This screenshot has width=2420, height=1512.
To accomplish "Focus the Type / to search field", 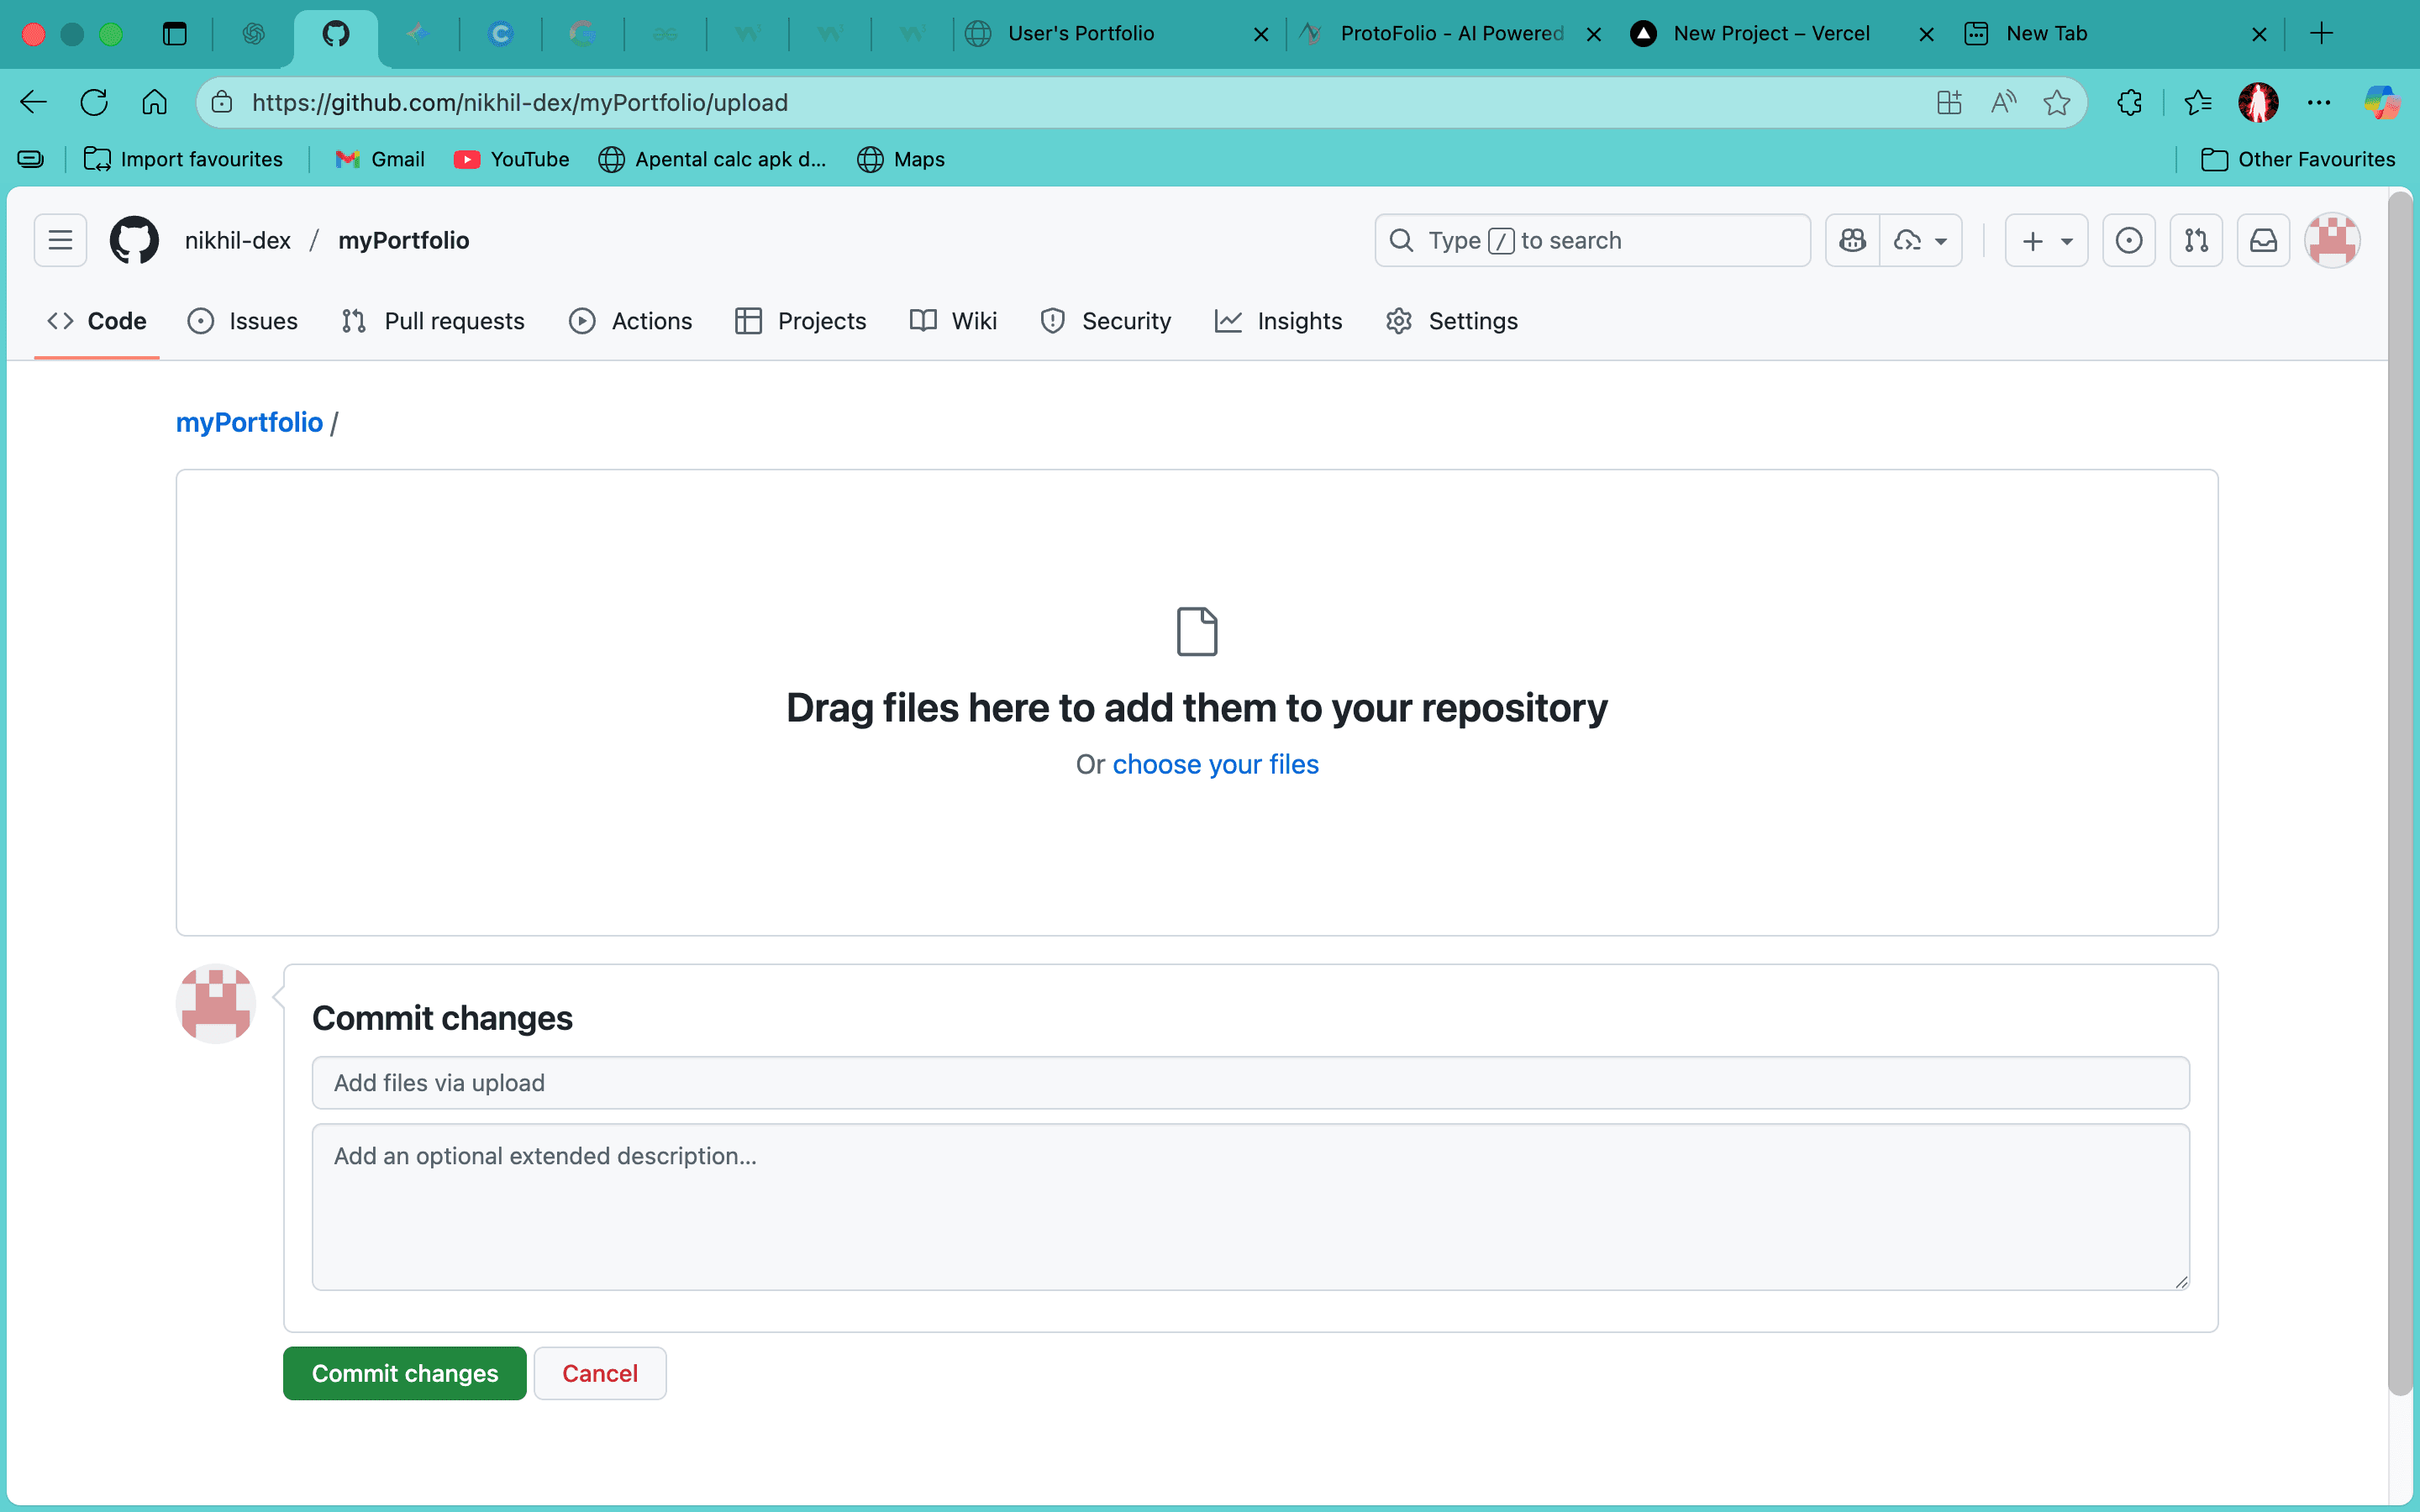I will (x=1592, y=240).
